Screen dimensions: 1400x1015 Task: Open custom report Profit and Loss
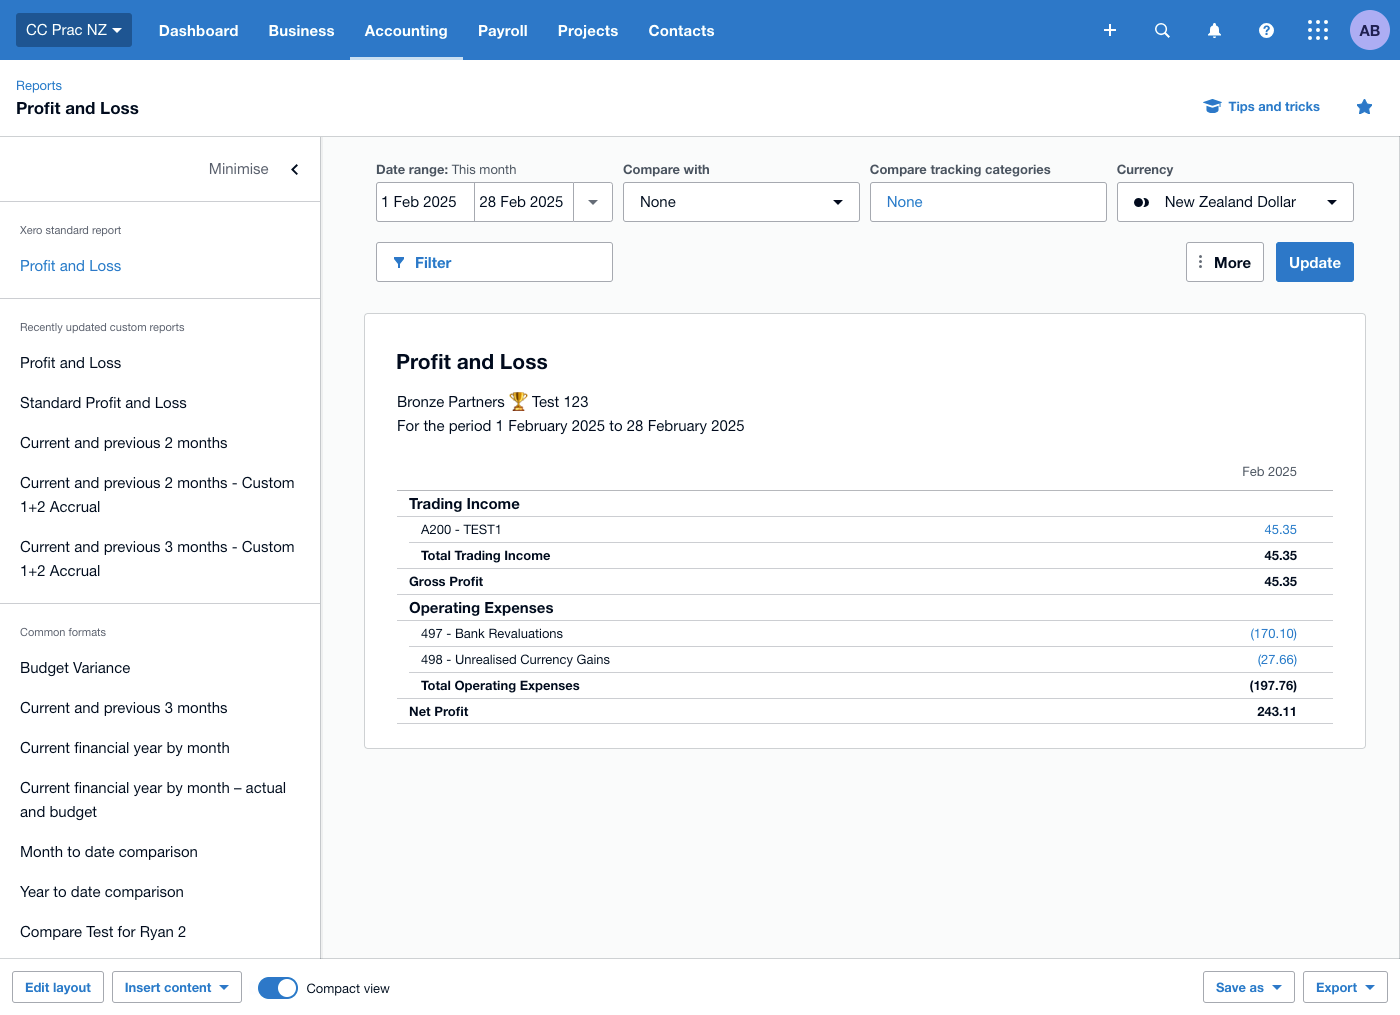pos(71,363)
